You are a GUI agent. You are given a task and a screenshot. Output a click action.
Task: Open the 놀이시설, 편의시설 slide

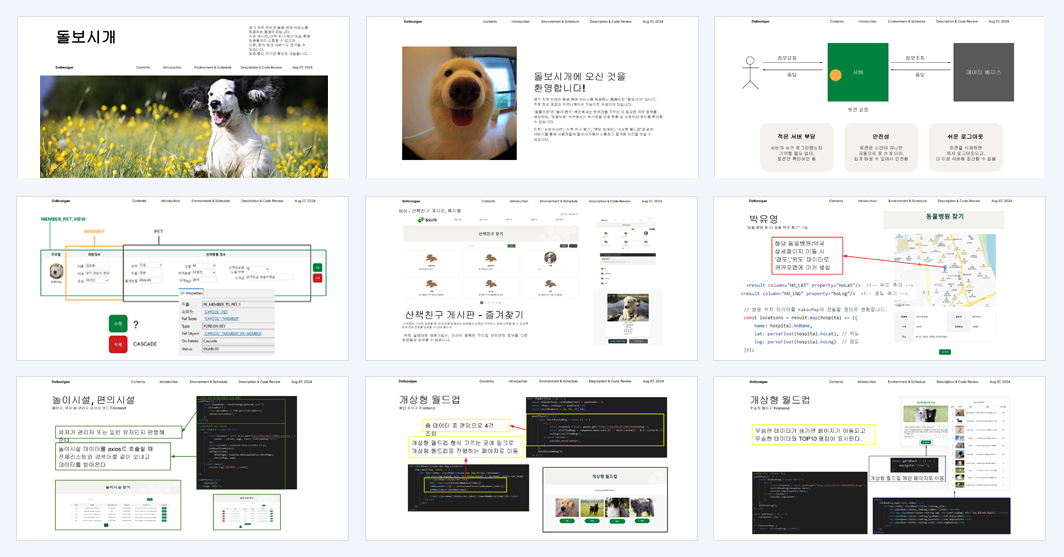(x=183, y=459)
